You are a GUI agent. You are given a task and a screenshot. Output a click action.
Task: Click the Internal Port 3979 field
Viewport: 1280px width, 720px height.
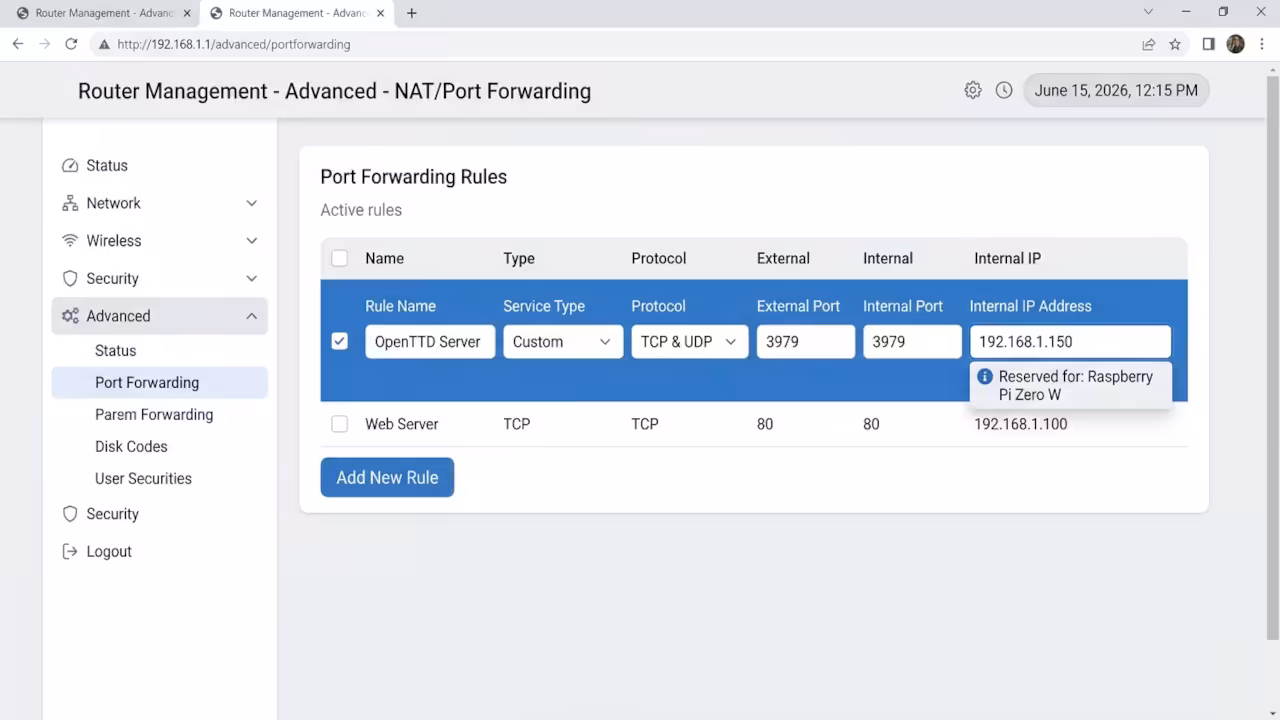[x=912, y=342]
